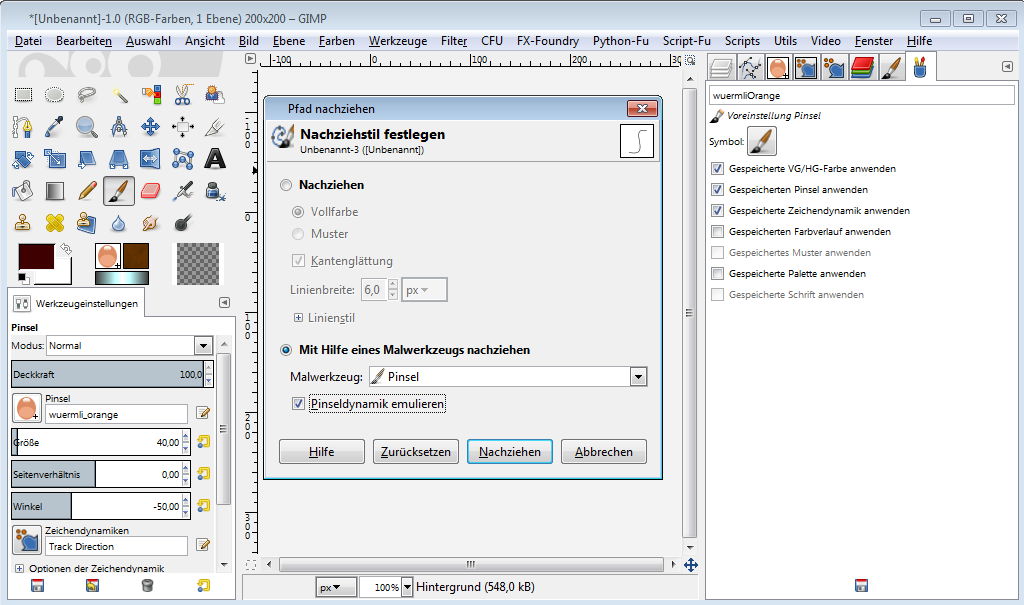Click the active pattern thumbnail in toolbox
The image size is (1024, 605).
[x=136, y=256]
